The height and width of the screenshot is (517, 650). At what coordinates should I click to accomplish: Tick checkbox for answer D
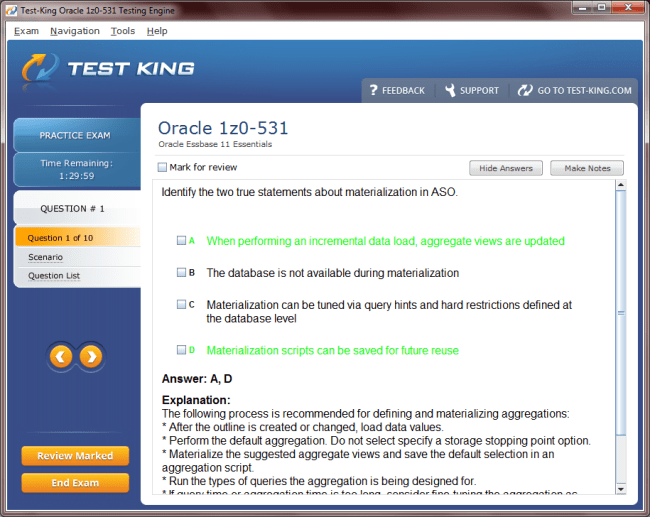pyautogui.click(x=181, y=350)
